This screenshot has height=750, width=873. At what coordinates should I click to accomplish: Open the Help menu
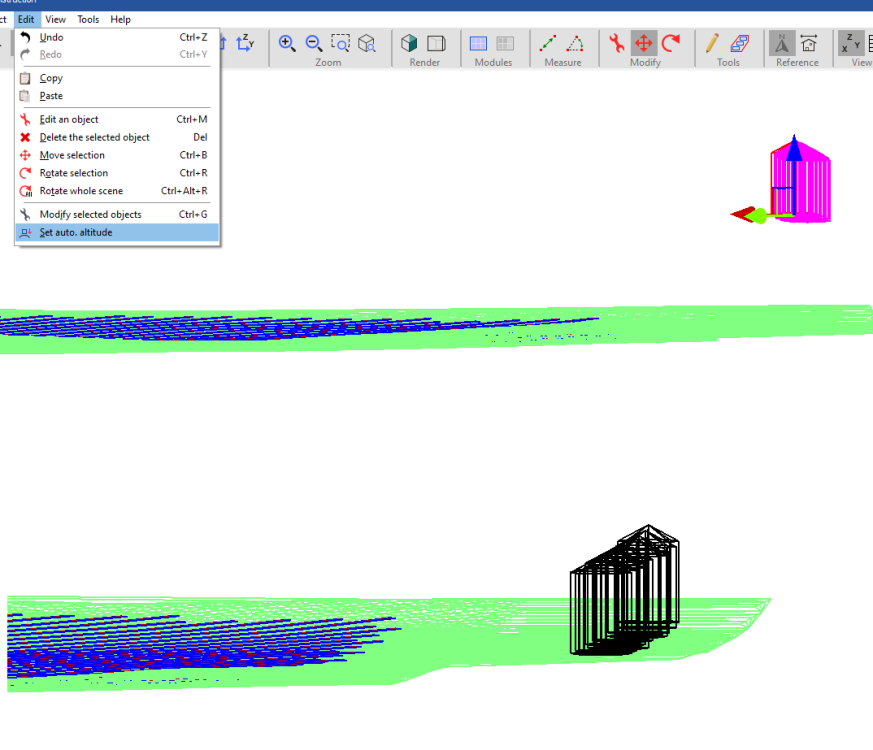tap(120, 19)
